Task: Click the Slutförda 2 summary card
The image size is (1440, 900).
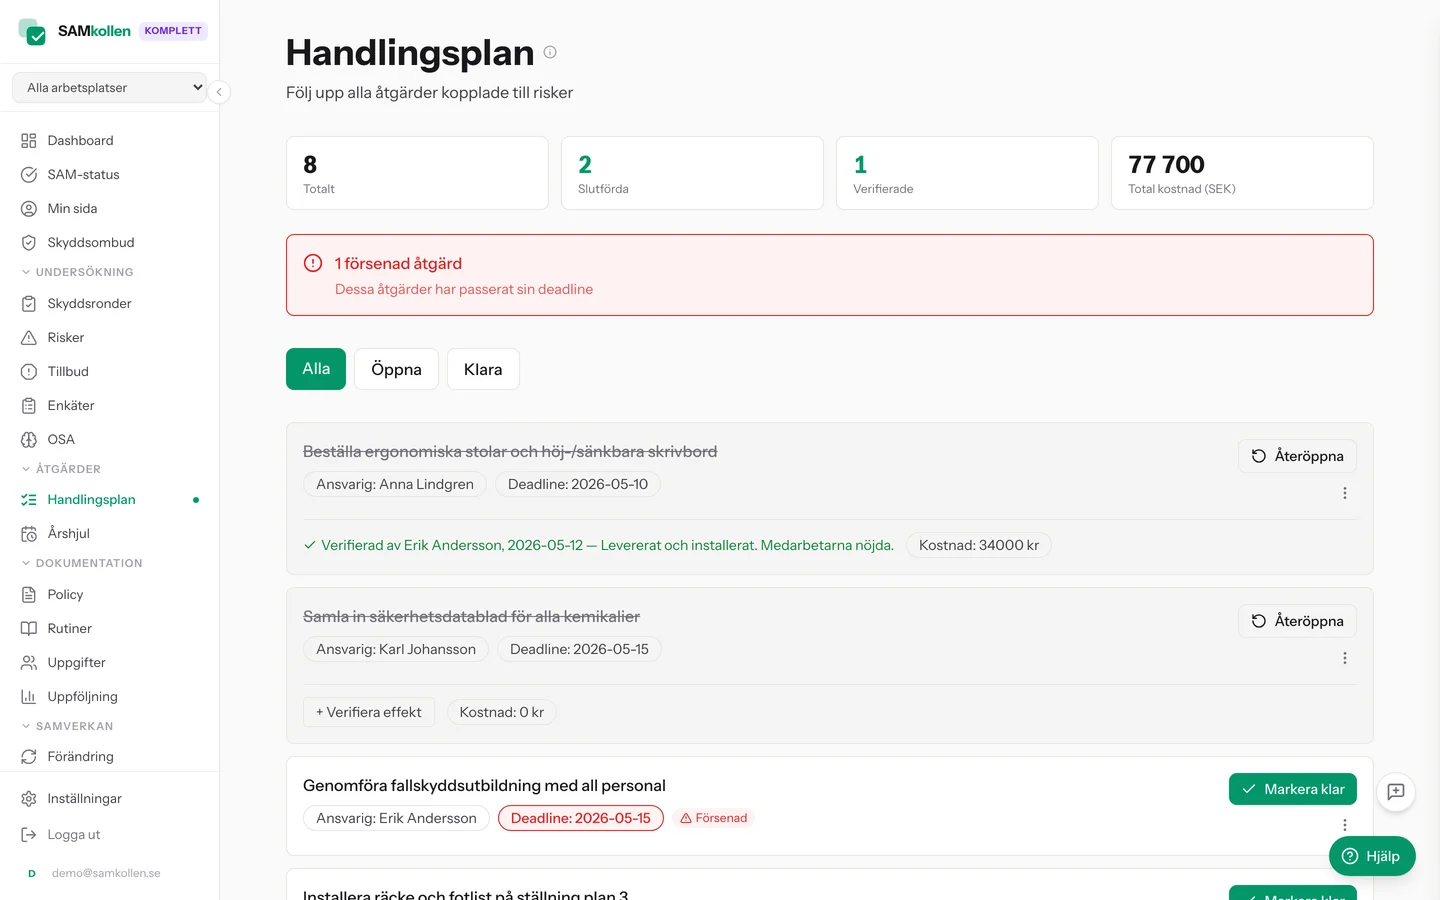Action: point(692,173)
